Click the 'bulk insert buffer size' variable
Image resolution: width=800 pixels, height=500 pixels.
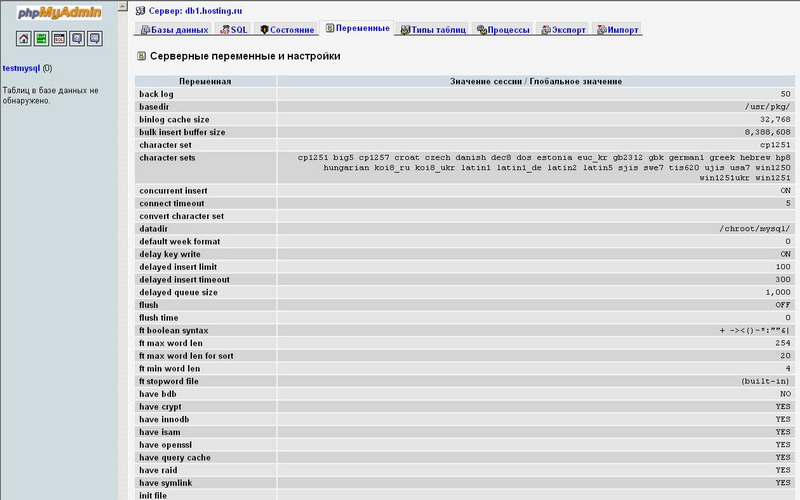point(182,133)
